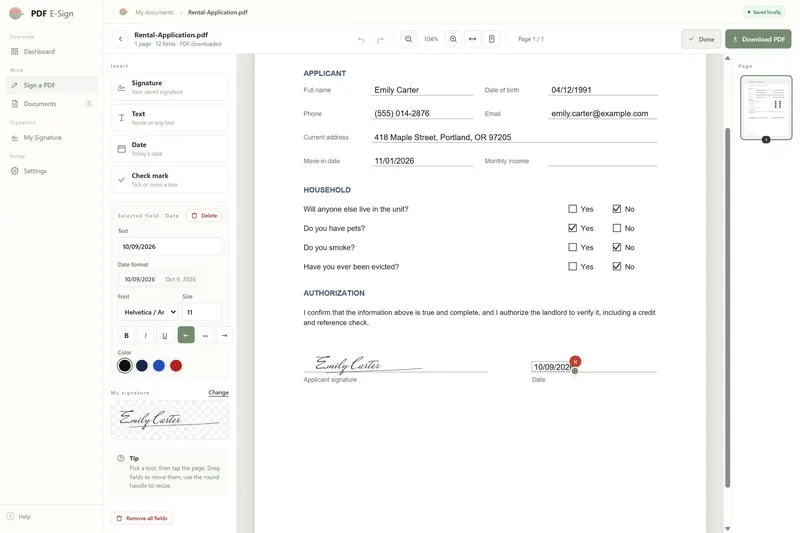
Task: Click the Saved locally status badge
Action: (764, 12)
